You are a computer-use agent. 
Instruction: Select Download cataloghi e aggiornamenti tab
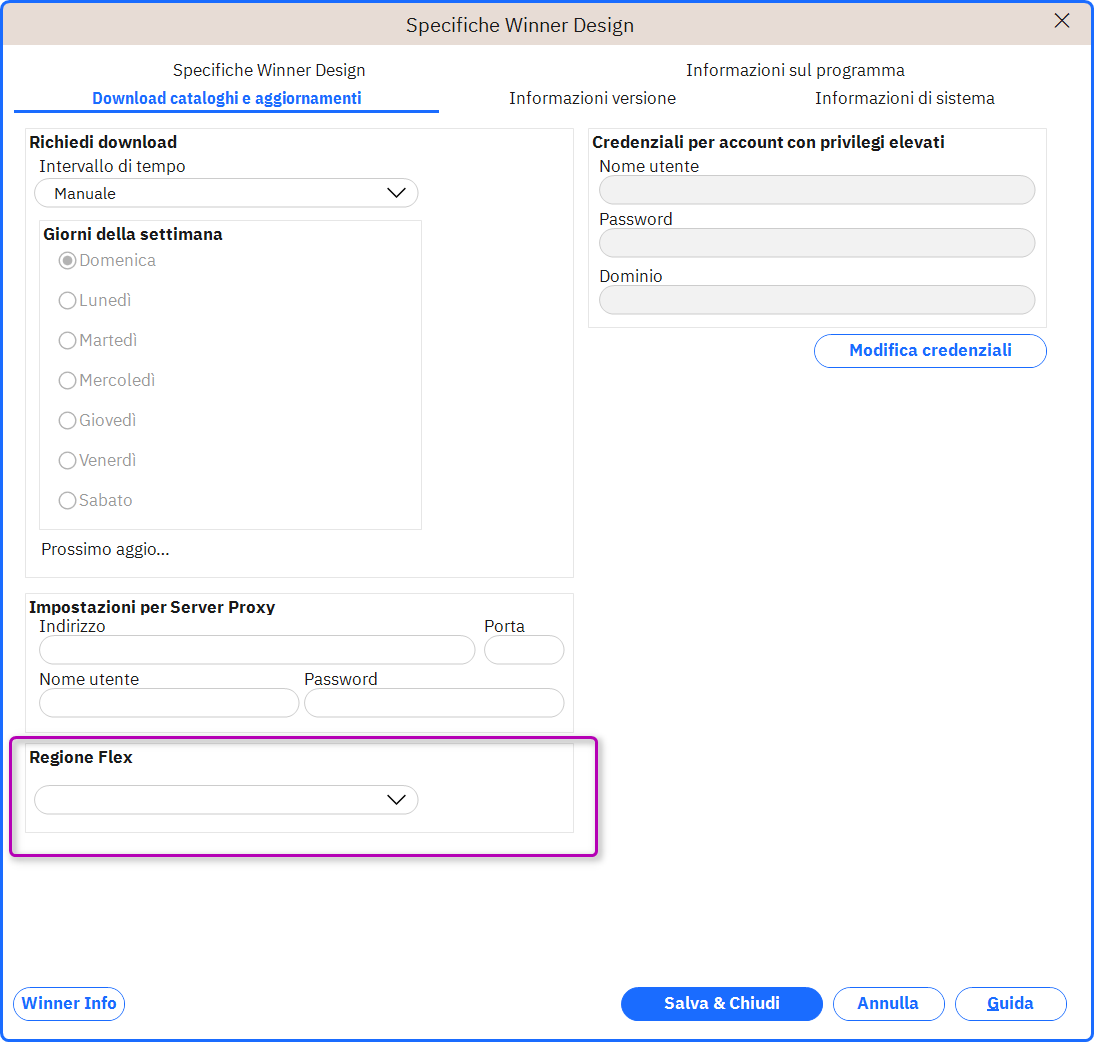(227, 98)
